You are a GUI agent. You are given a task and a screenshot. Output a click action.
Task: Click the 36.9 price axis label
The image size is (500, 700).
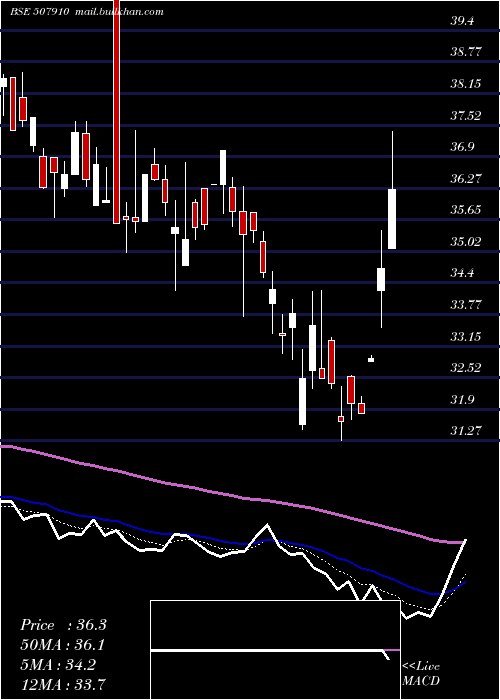coord(462,146)
